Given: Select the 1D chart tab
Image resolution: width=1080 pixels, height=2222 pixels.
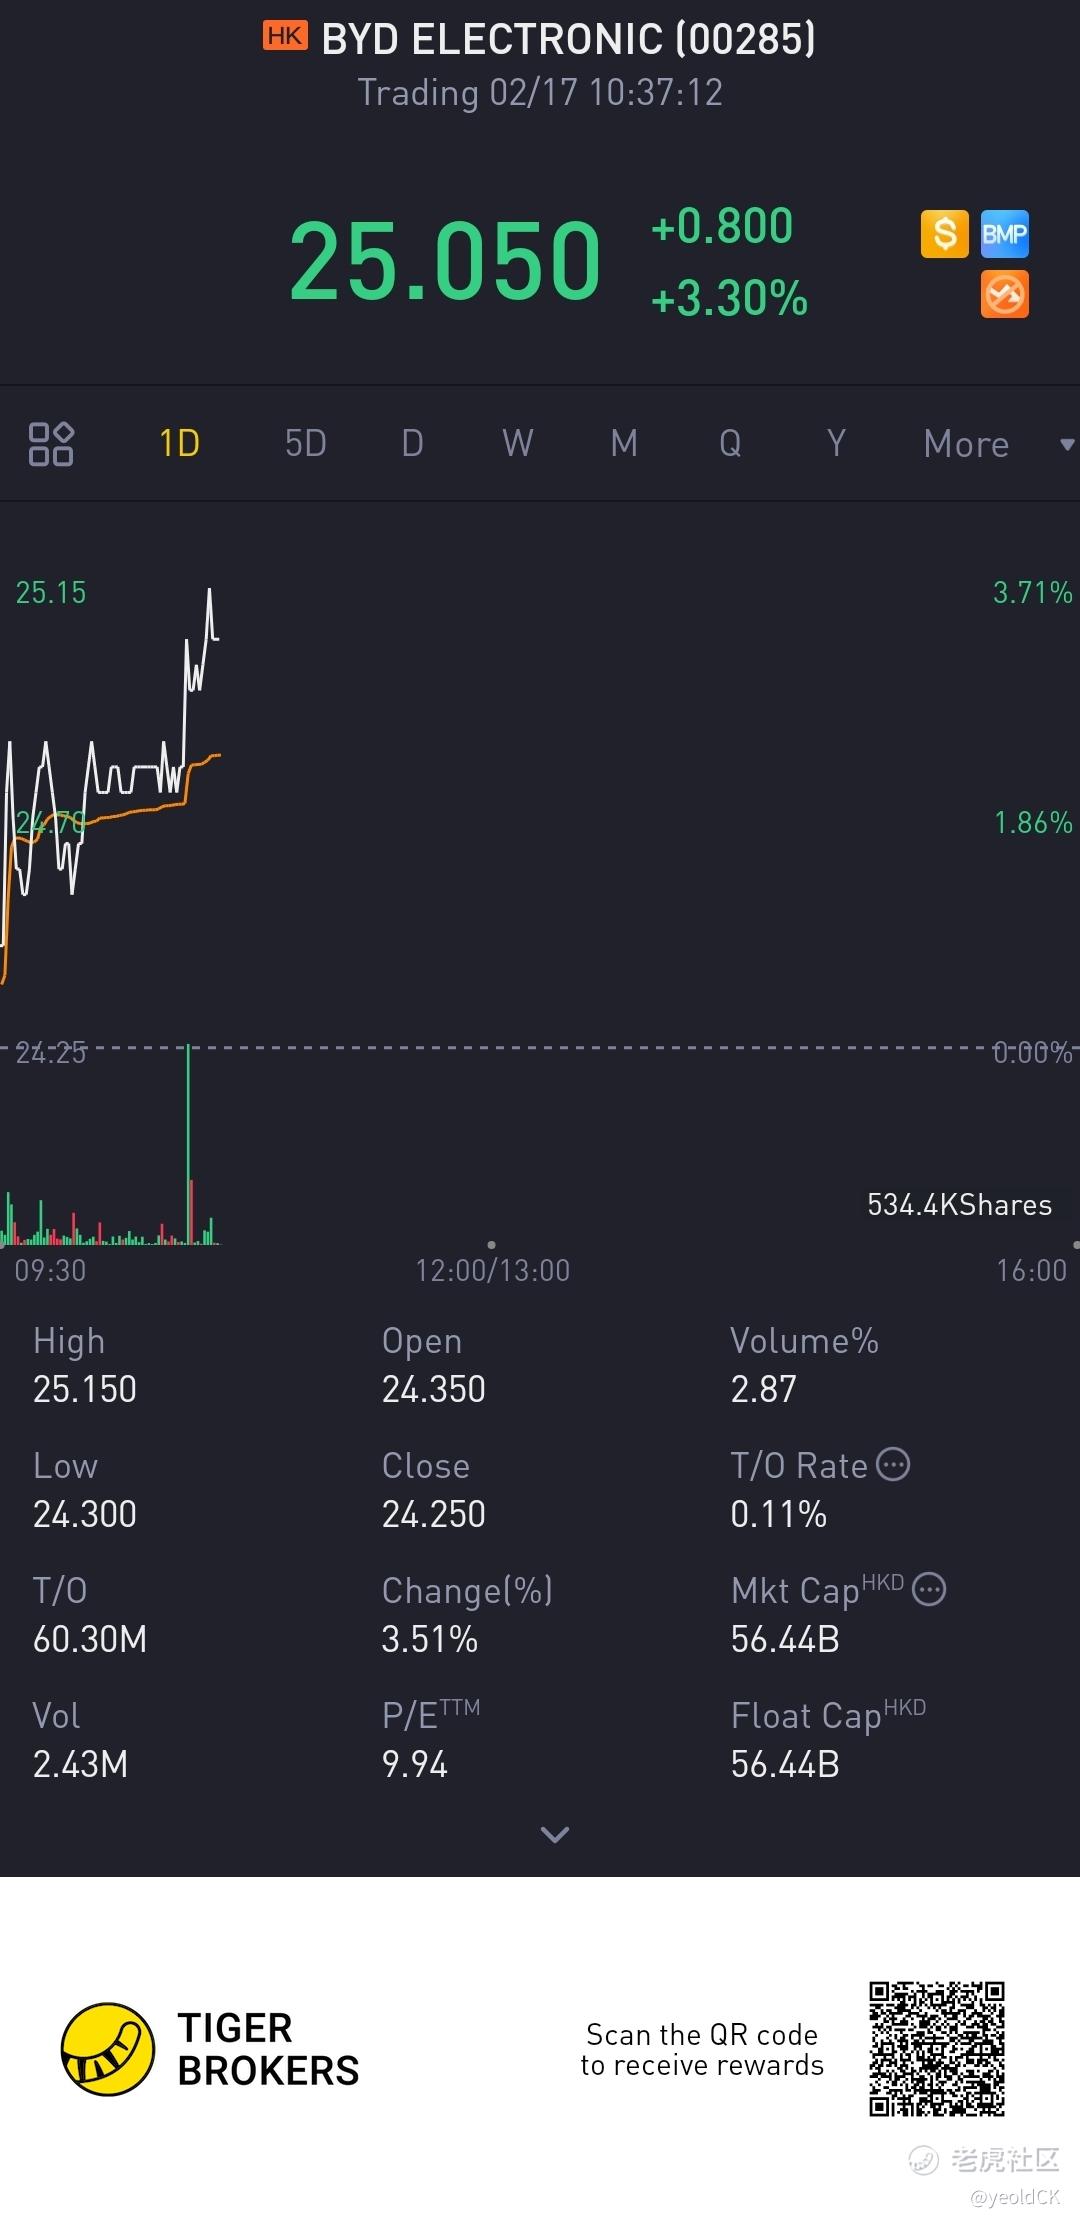Looking at the screenshot, I should (180, 443).
